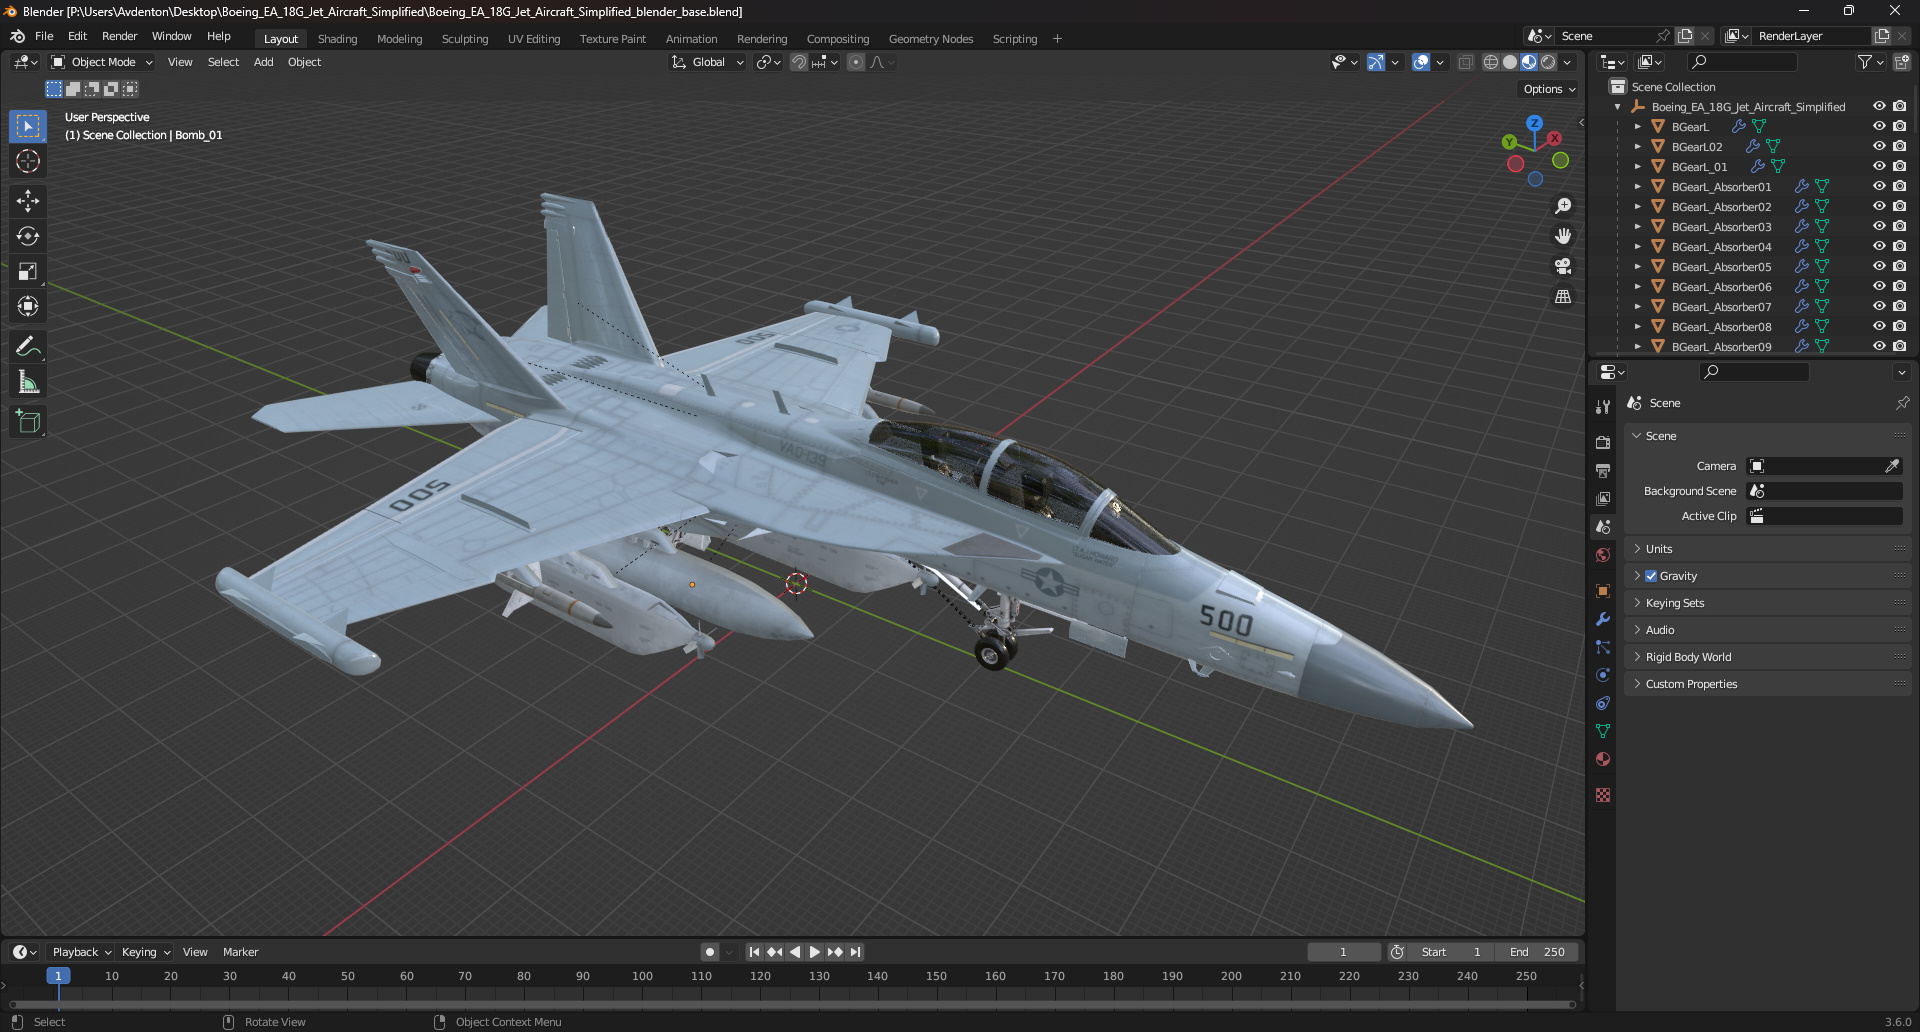Activate the Scale tool
1920x1032 pixels.
tap(28, 271)
